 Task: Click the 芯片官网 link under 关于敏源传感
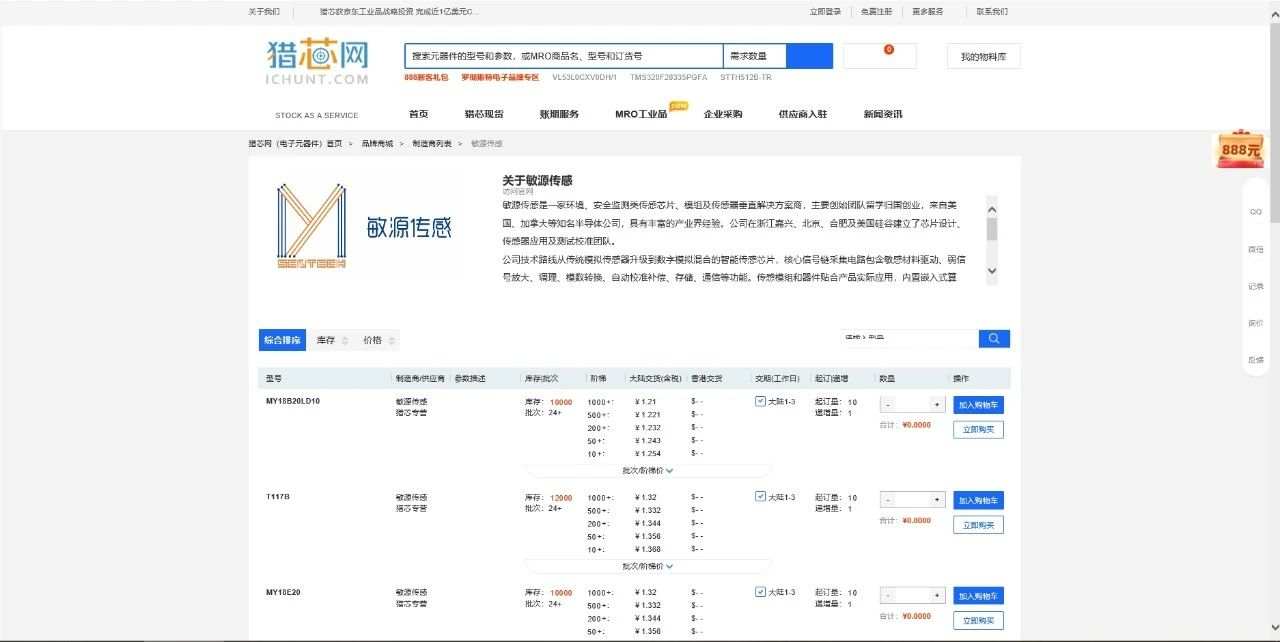tap(518, 191)
